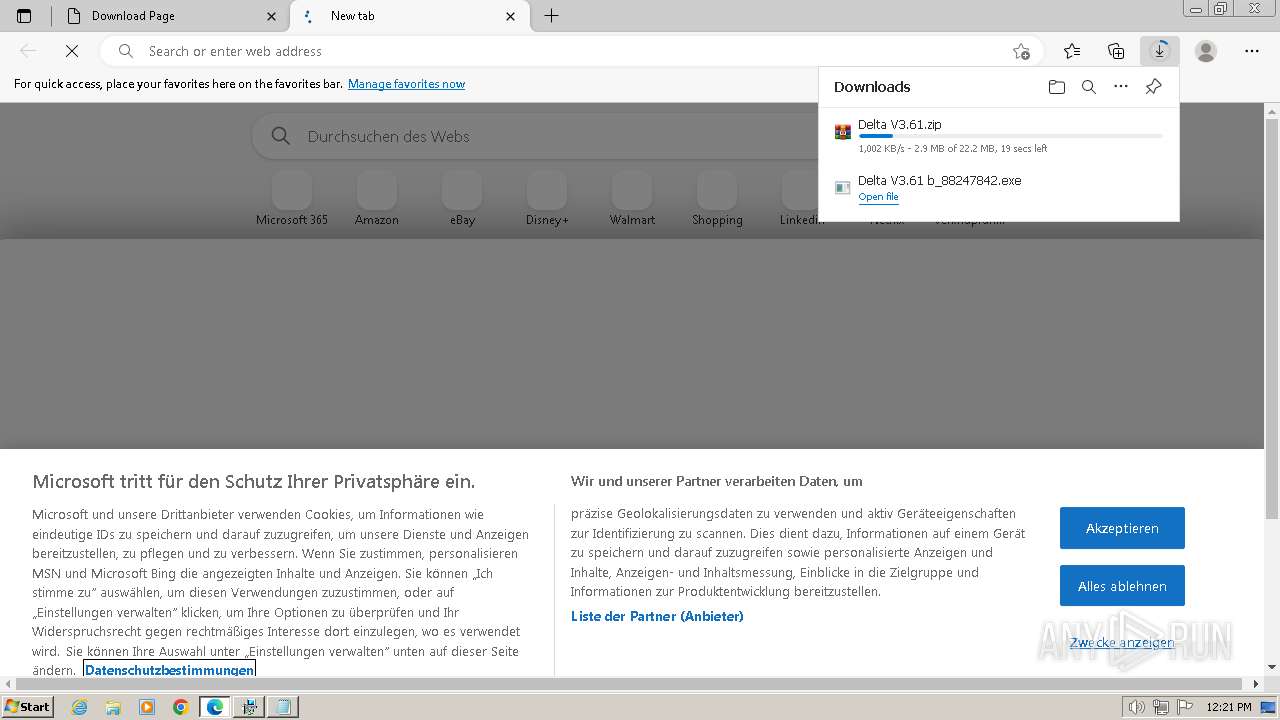Toggle the Downloads toolbar button
This screenshot has height=720, width=1280.
tap(1160, 51)
